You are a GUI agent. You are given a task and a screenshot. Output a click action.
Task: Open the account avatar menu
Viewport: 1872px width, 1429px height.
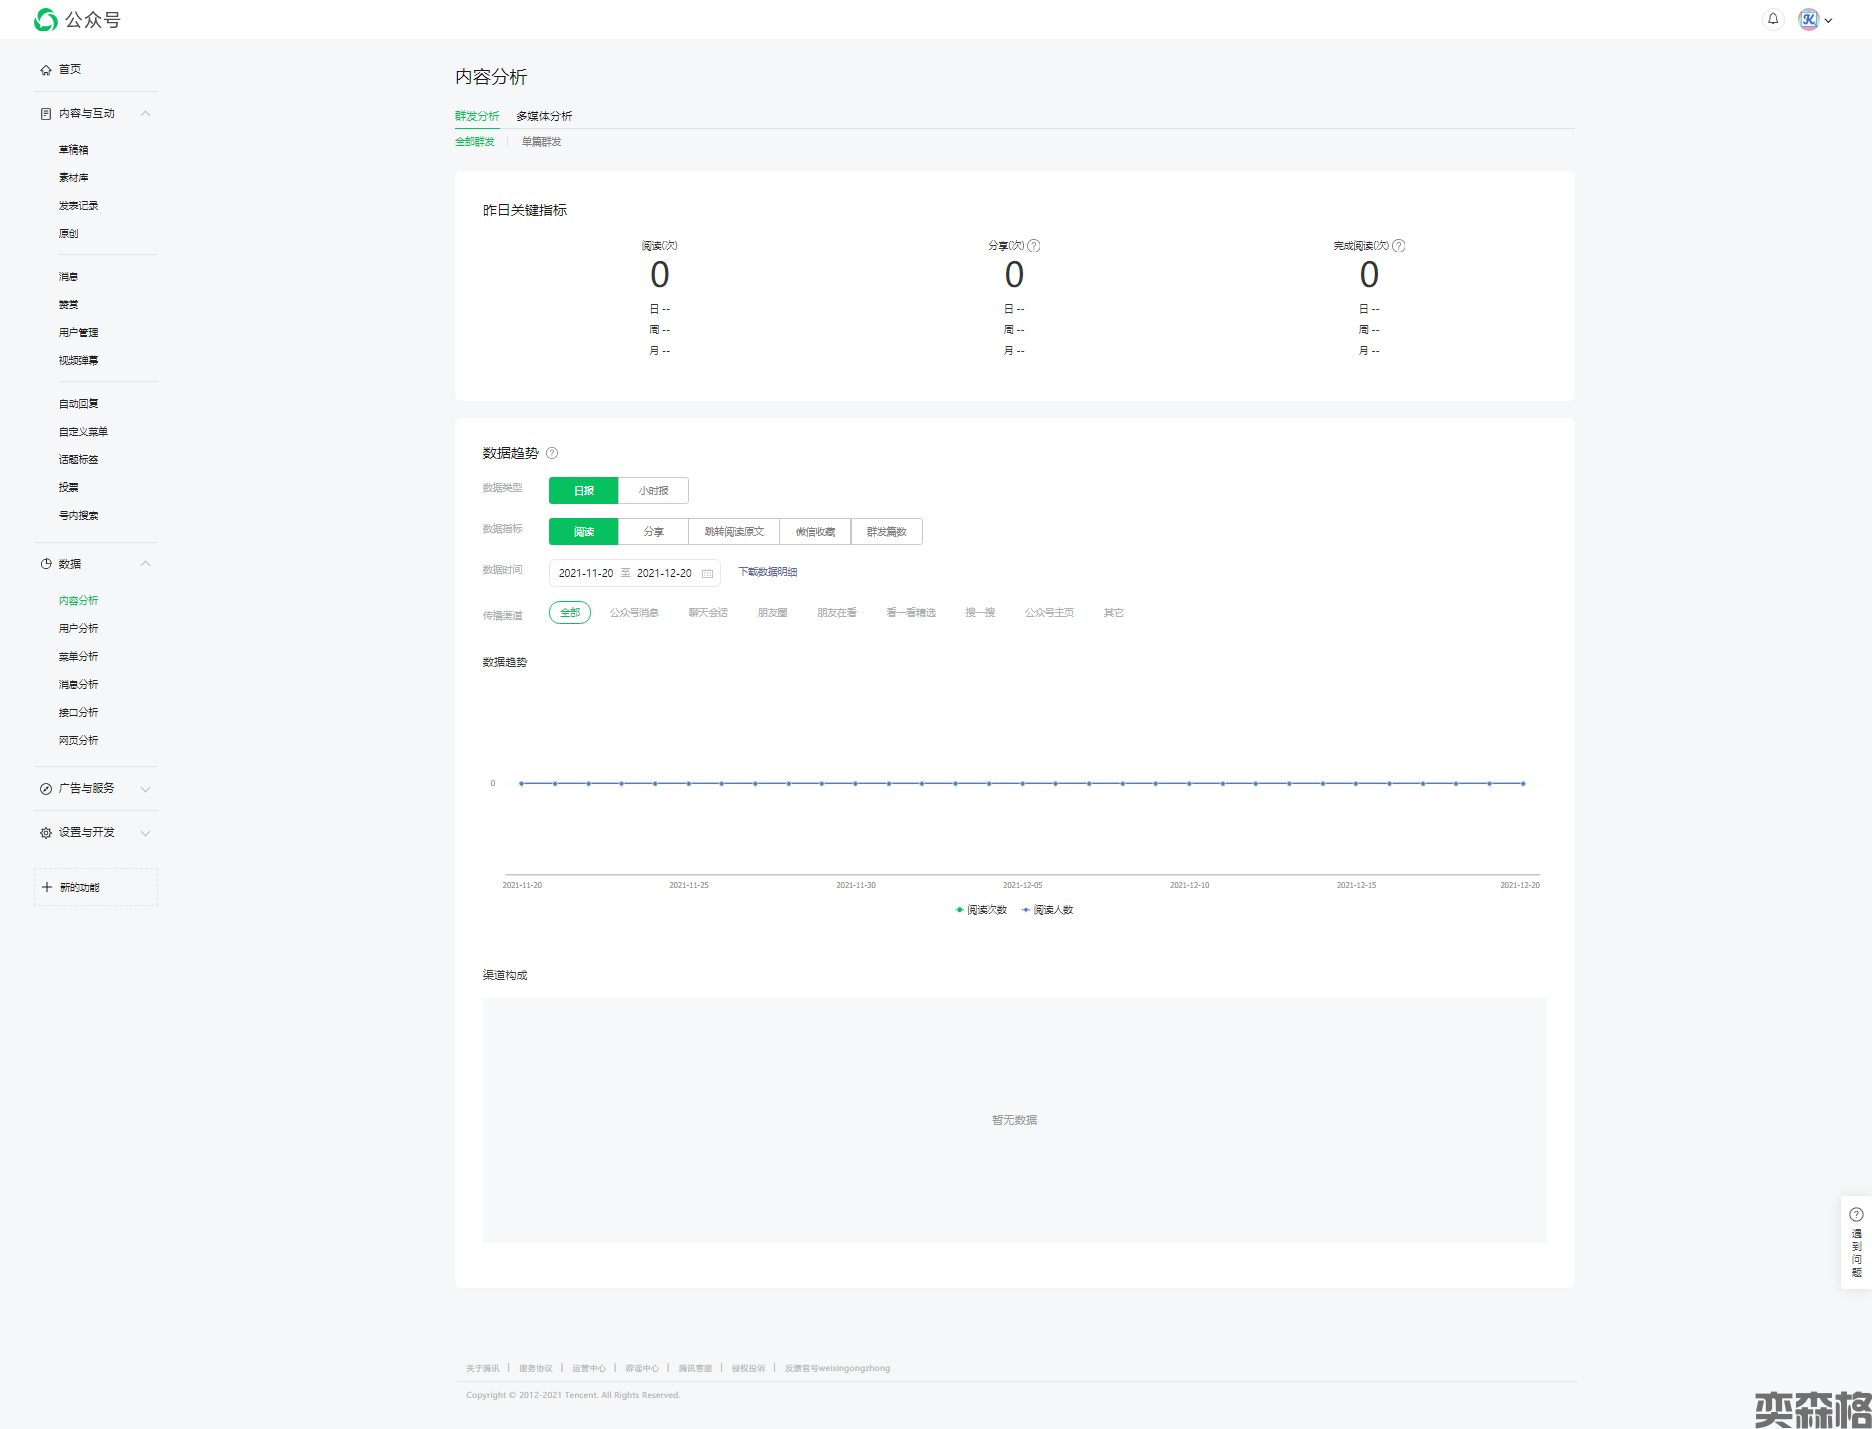(x=1814, y=20)
